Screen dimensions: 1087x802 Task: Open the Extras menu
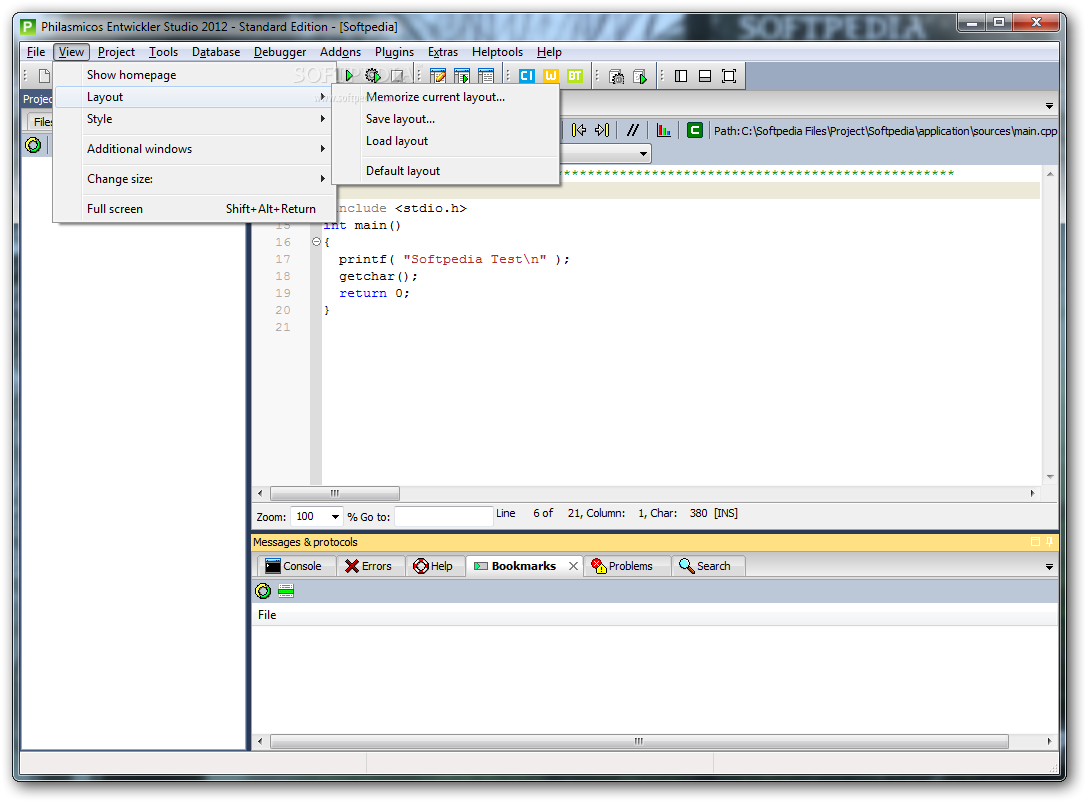[x=442, y=52]
